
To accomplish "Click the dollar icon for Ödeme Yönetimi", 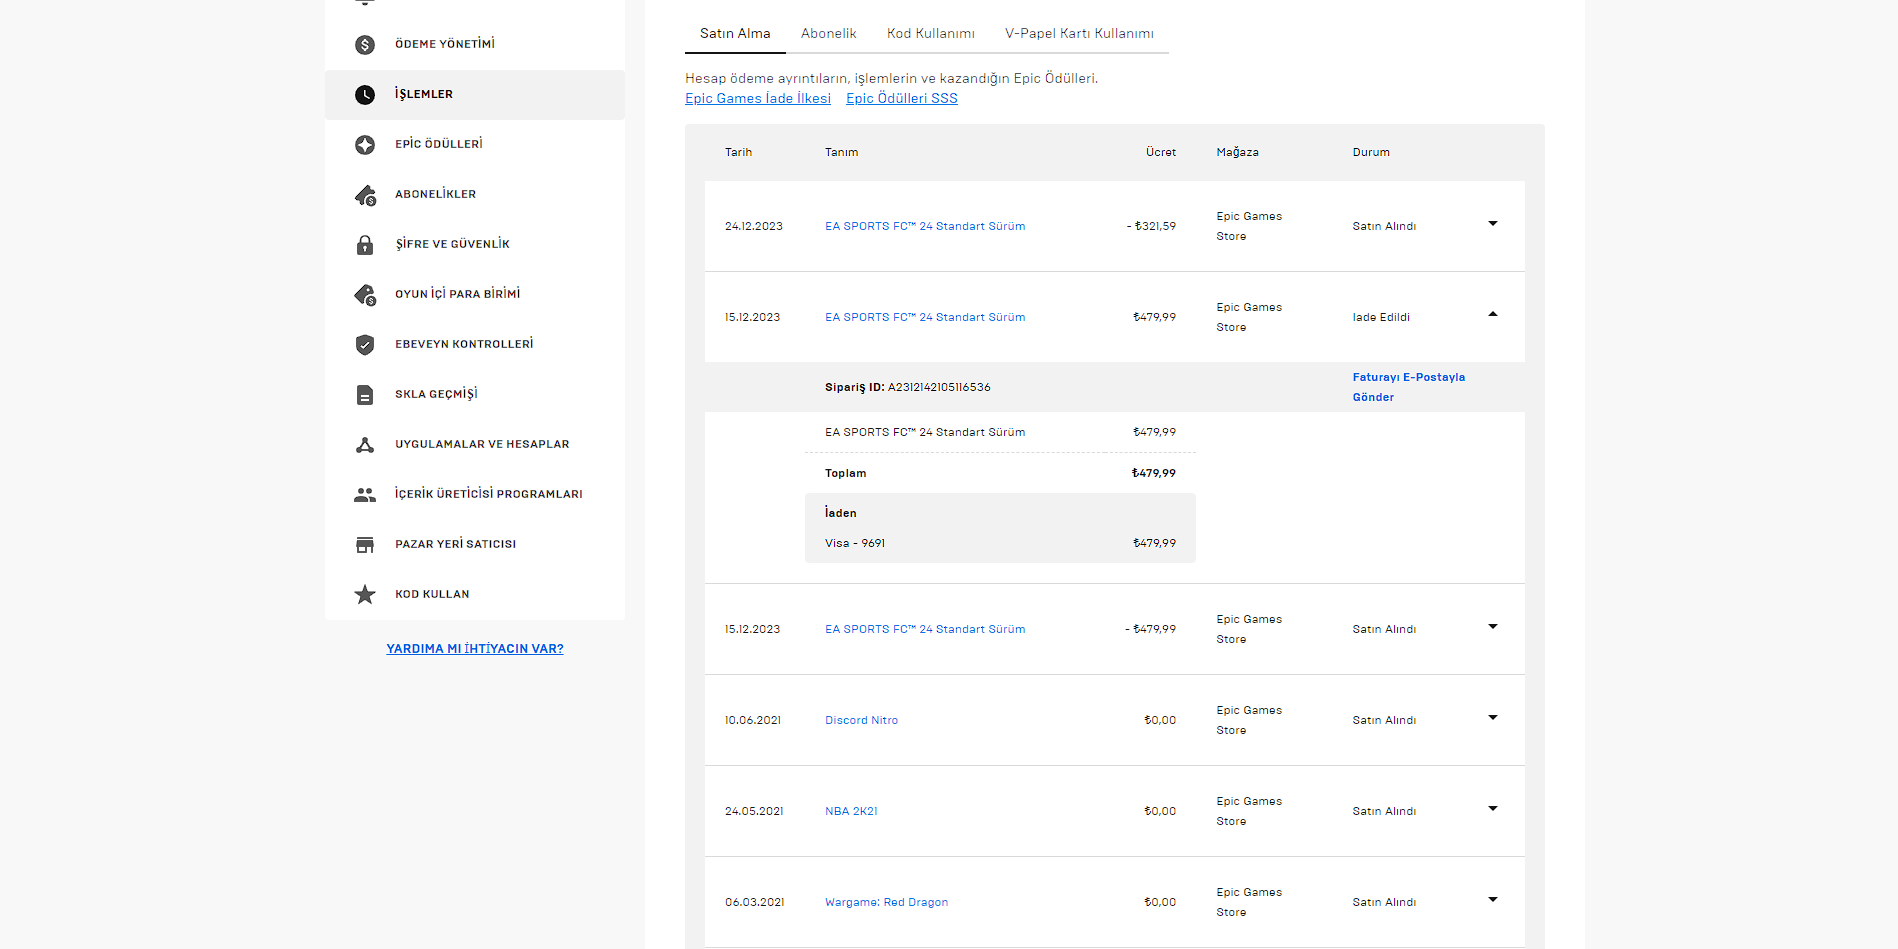I will pos(365,45).
